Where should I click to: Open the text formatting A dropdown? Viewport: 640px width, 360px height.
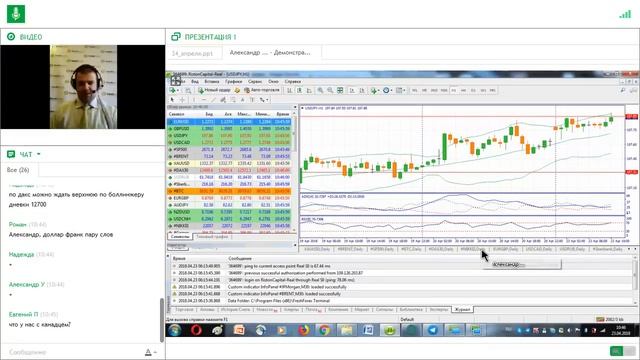point(151,352)
